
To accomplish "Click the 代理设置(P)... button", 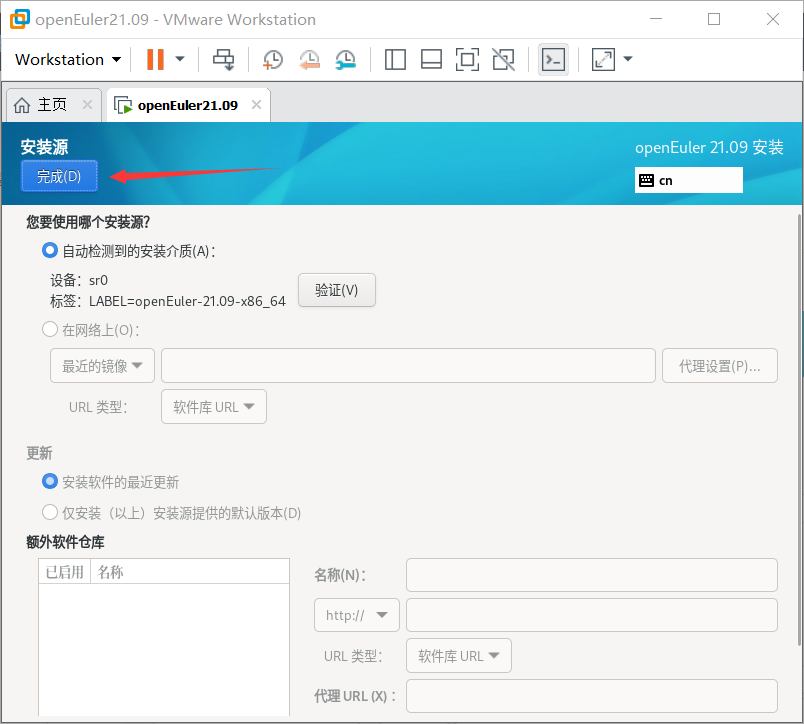I will [719, 366].
